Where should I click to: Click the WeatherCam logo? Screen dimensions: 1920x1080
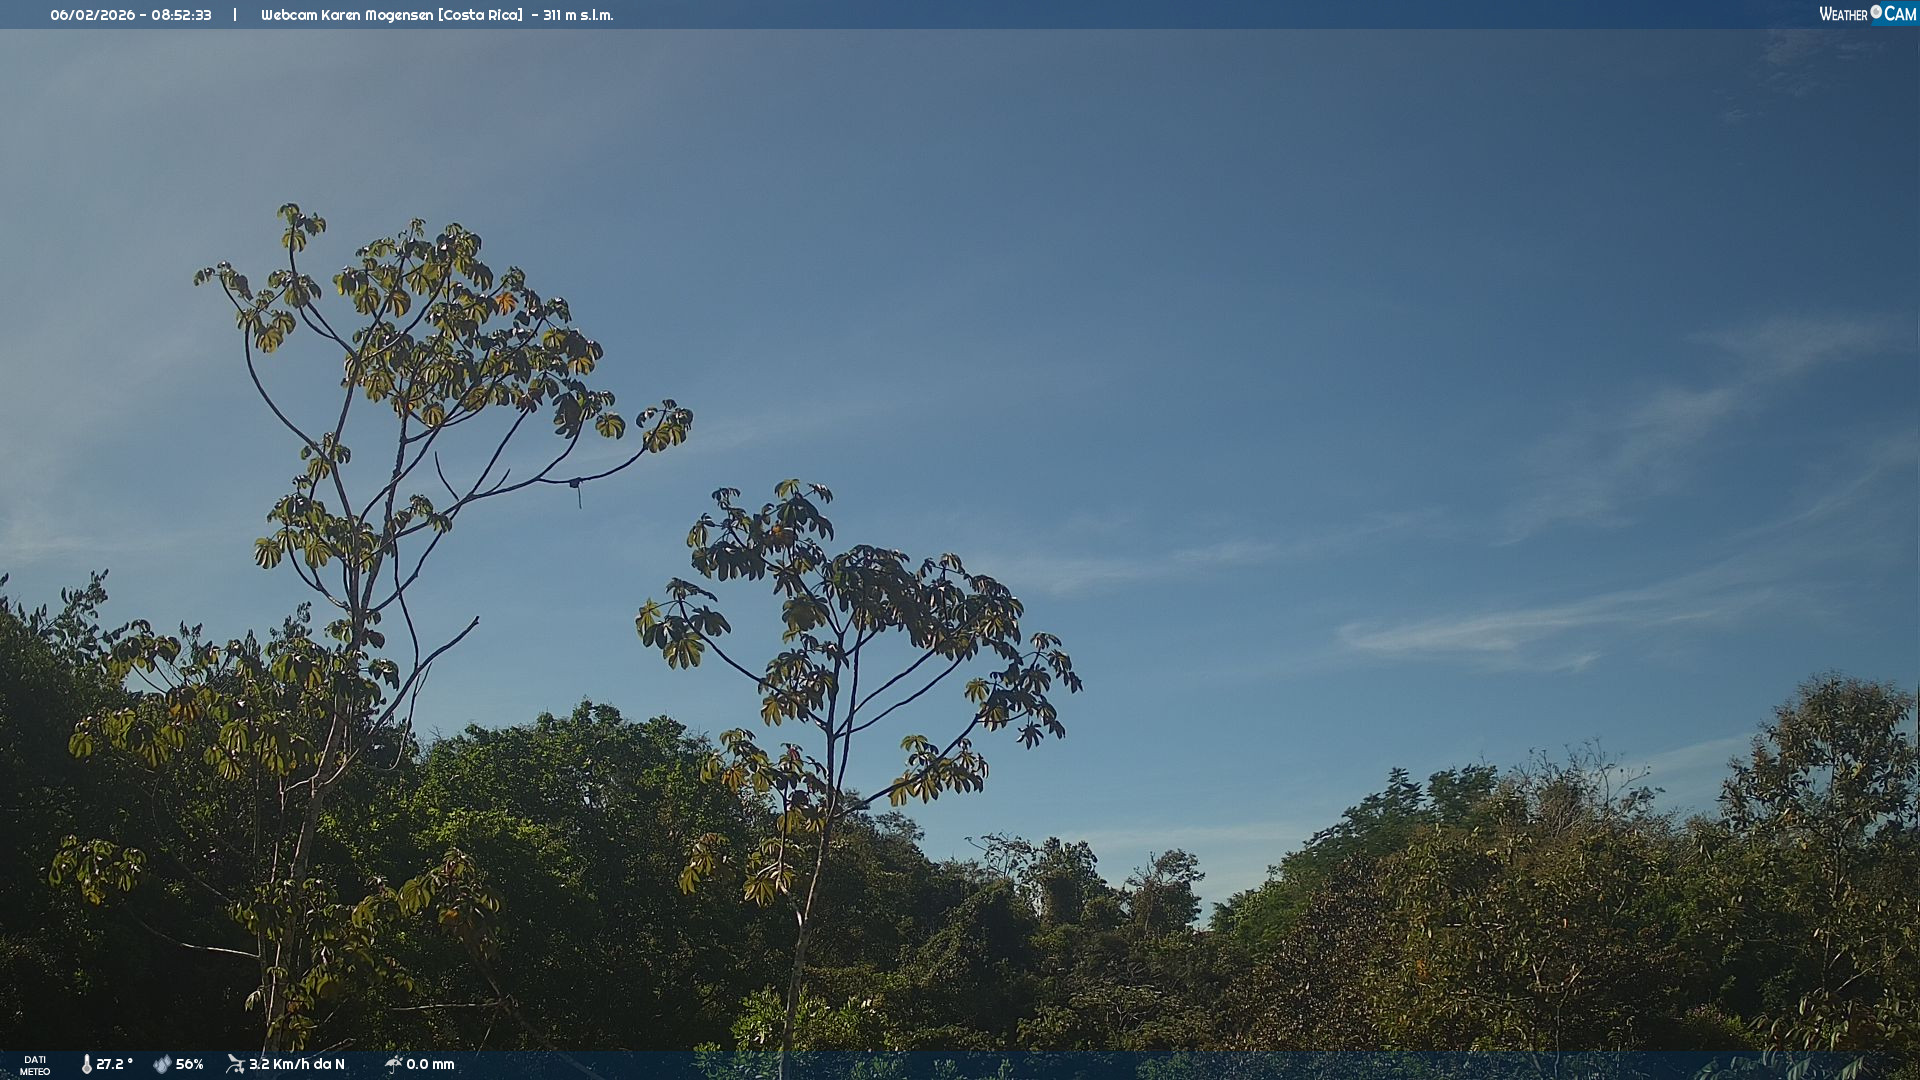tap(1866, 14)
